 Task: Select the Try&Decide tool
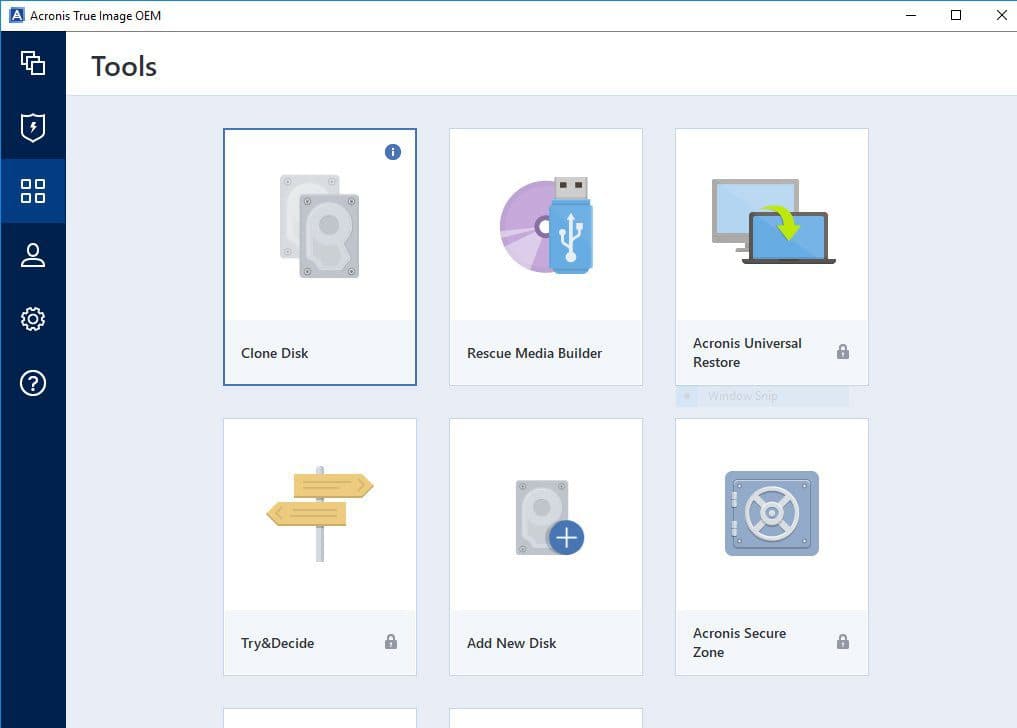pyautogui.click(x=319, y=545)
